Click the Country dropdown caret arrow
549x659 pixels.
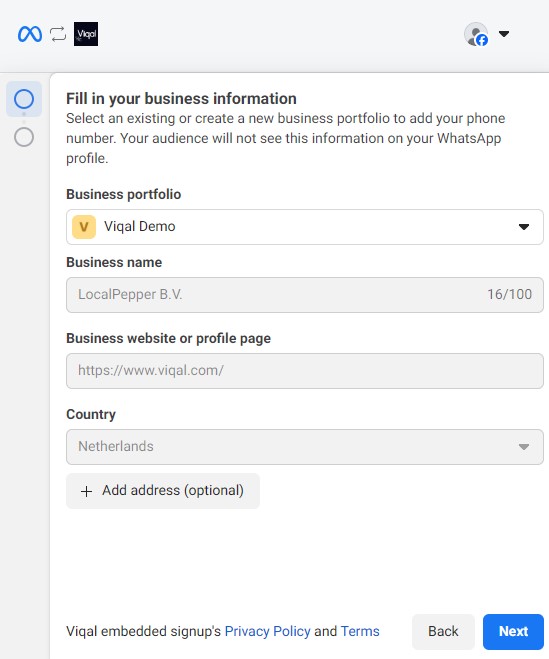tap(524, 447)
